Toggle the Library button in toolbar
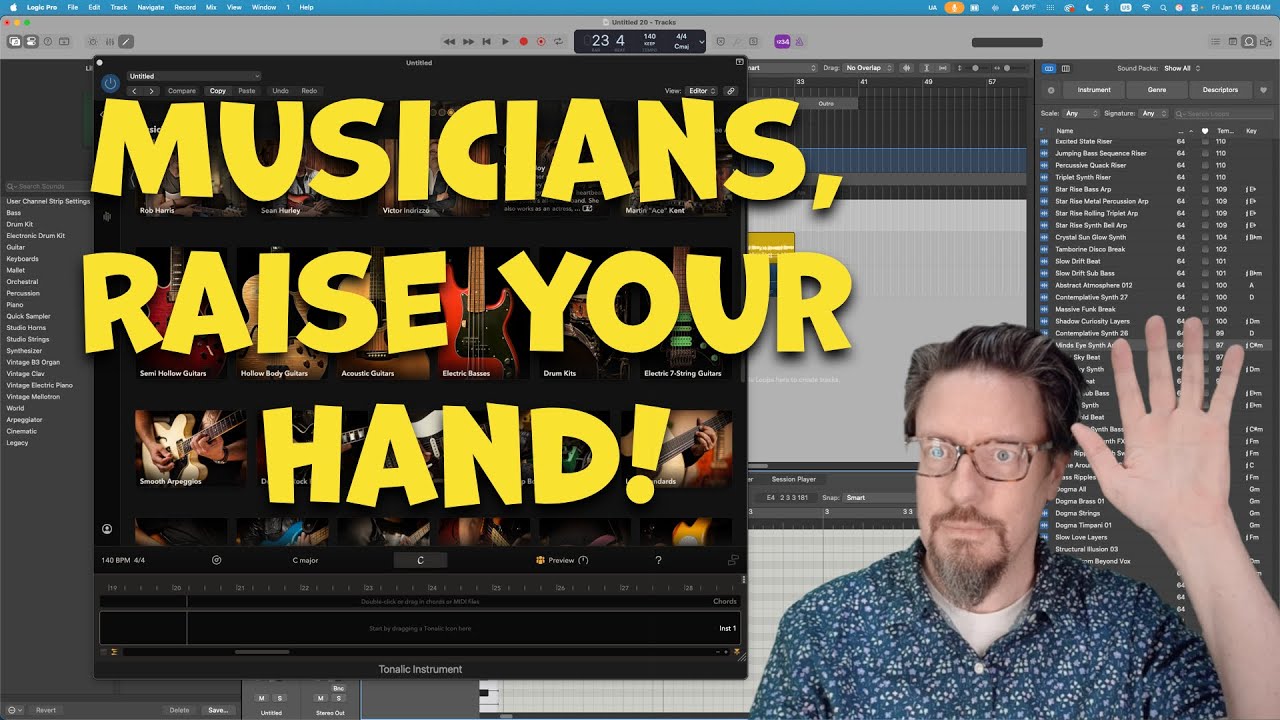 [15, 41]
